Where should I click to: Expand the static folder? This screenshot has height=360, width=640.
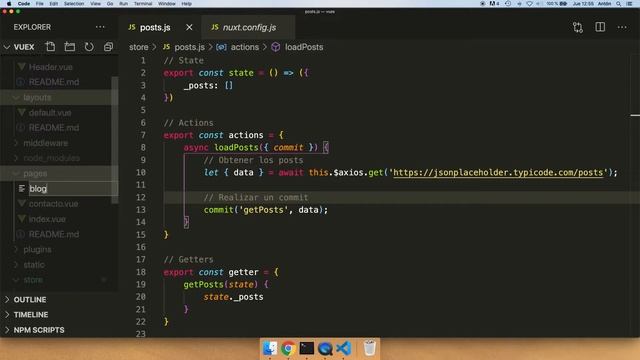[x=16, y=264]
